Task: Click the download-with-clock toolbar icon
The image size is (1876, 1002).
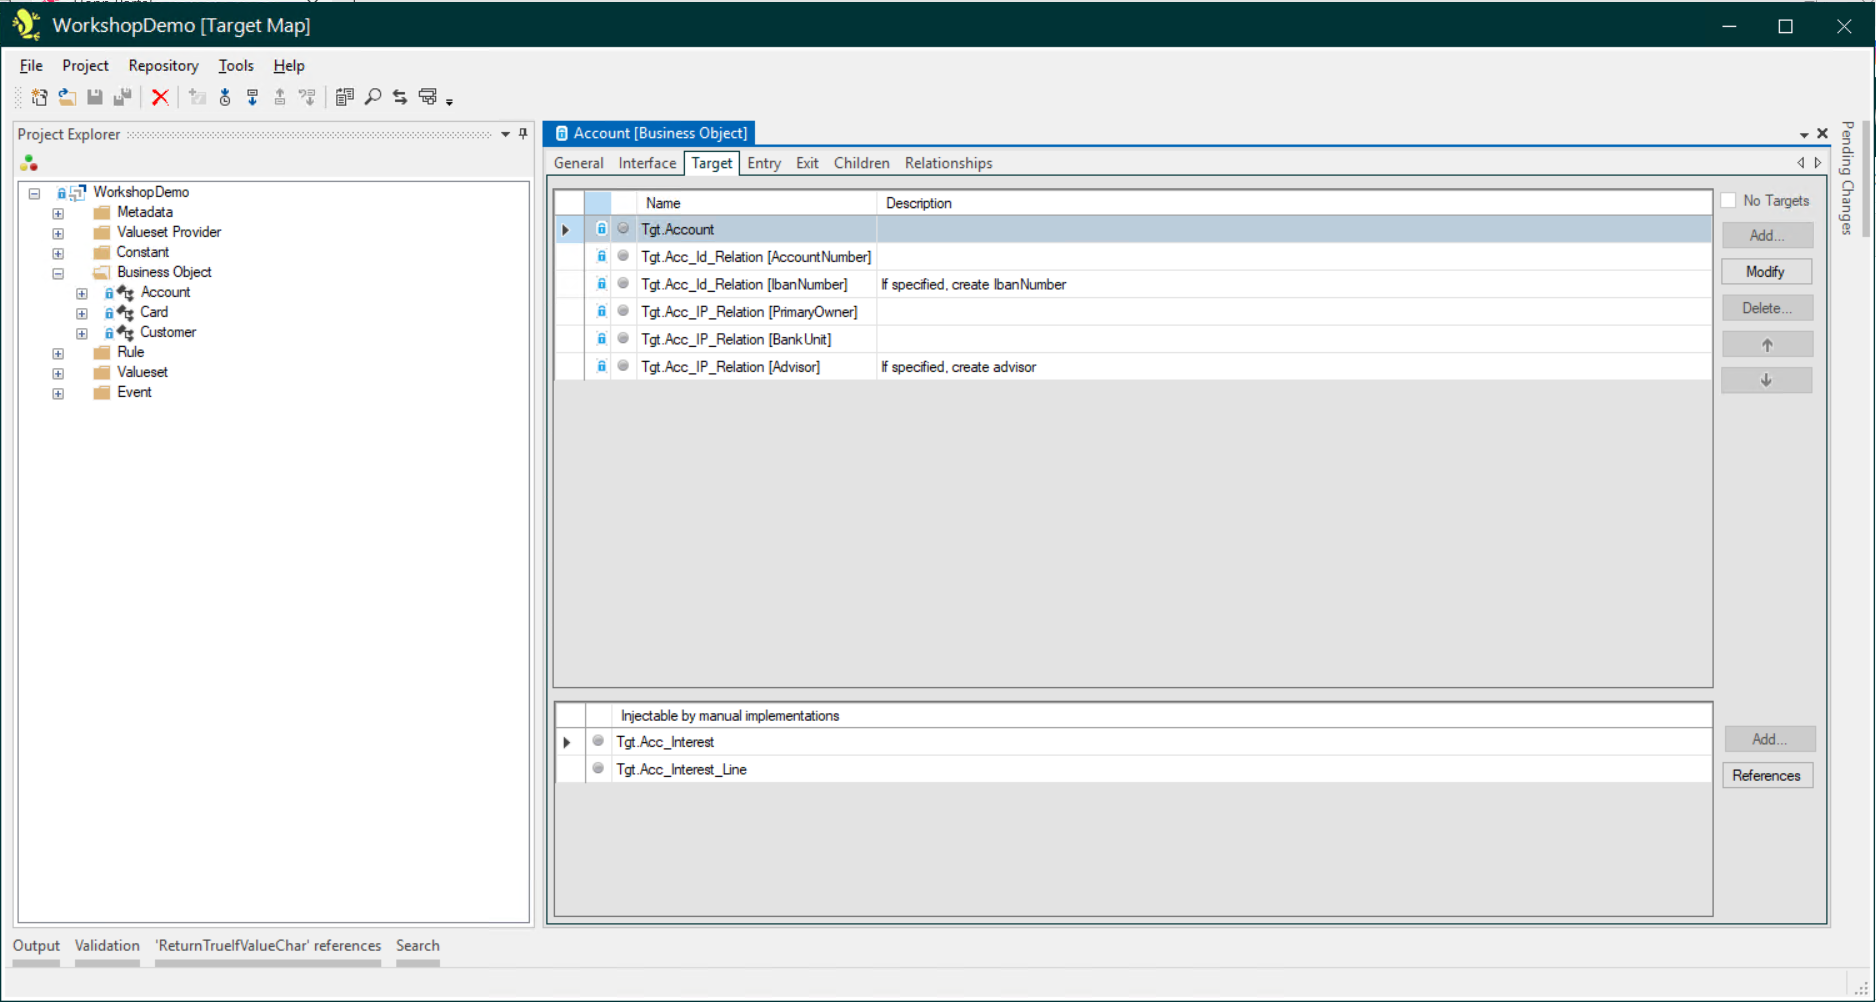Action: [x=225, y=97]
